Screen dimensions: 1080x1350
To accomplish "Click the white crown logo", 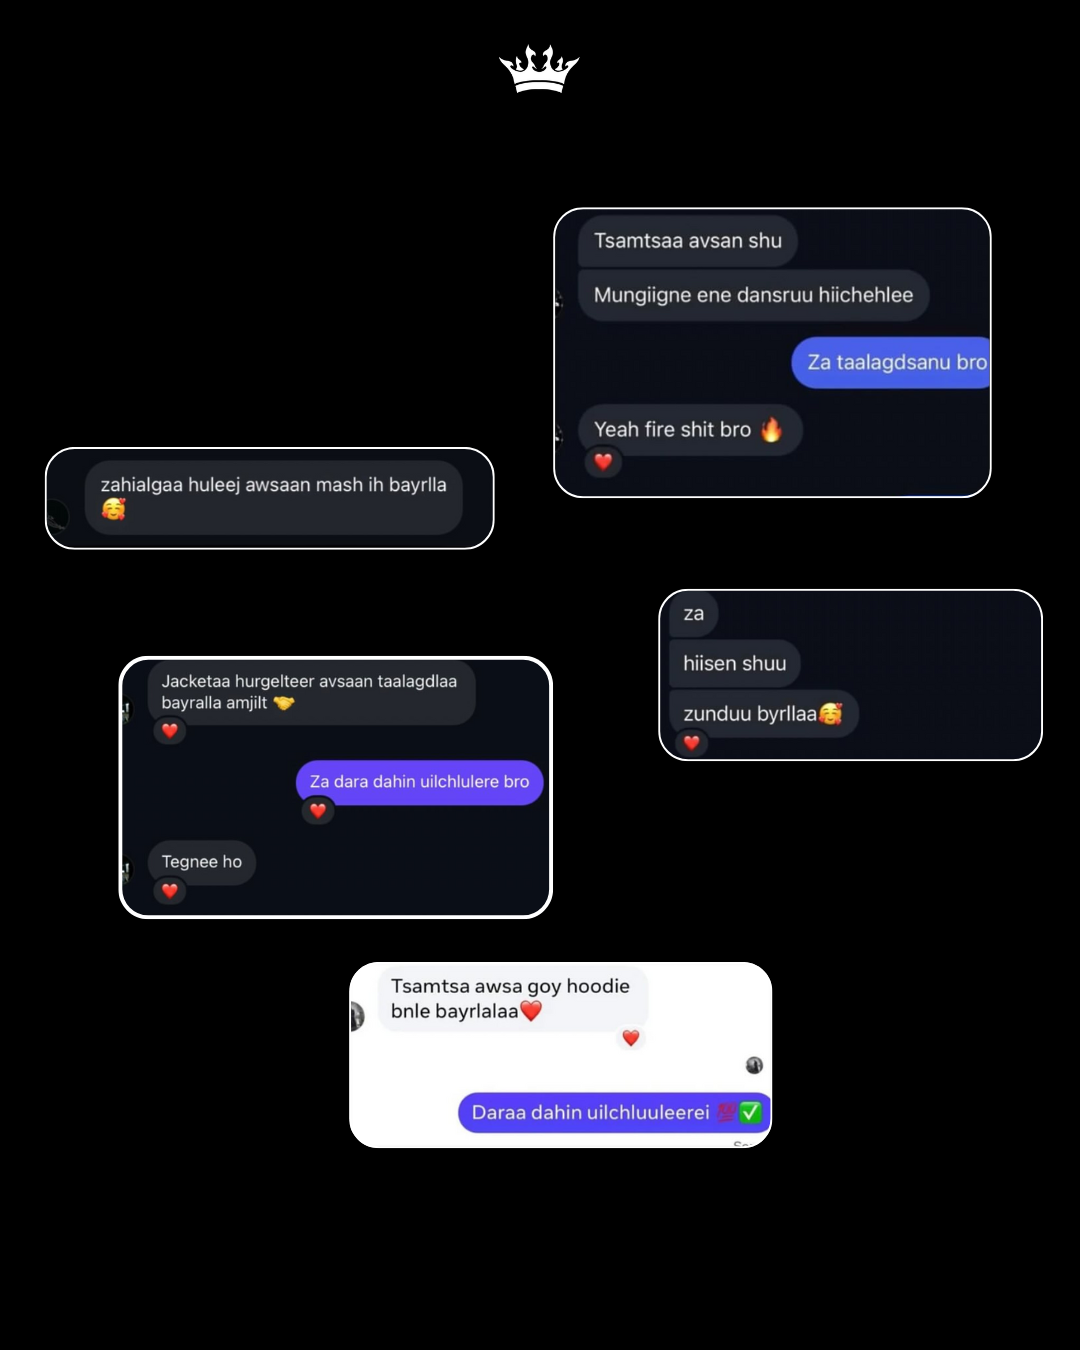I will 539,69.
